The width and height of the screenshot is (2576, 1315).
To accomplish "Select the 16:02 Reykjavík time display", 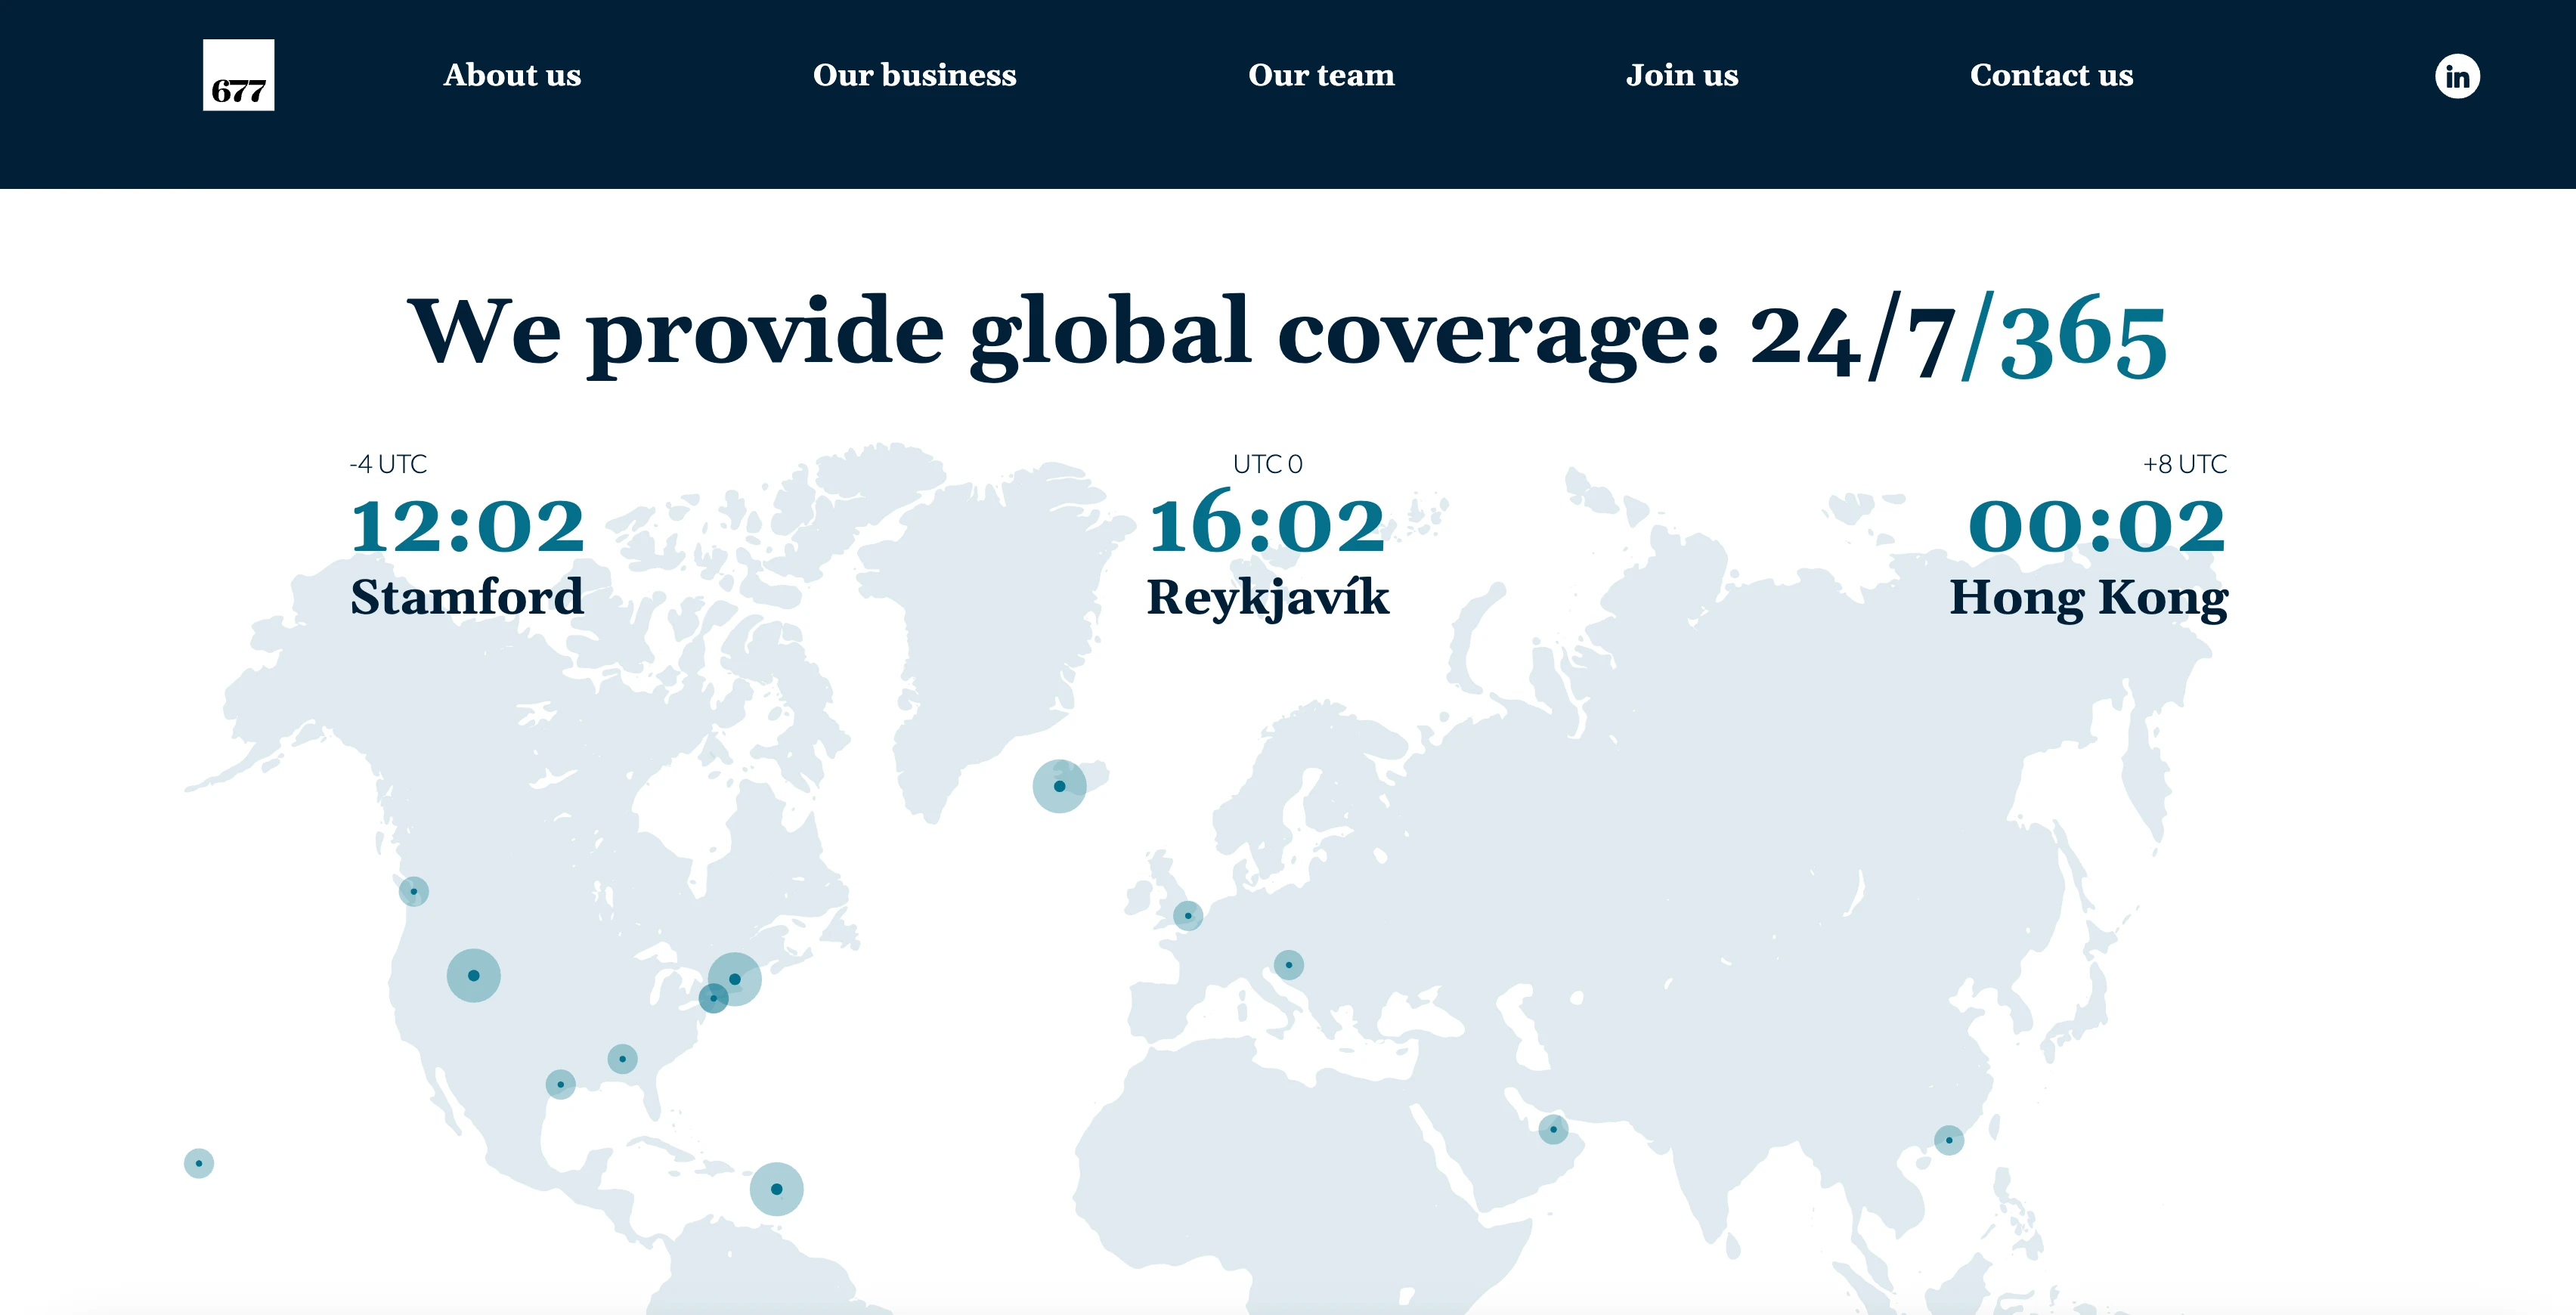I will point(1268,524).
